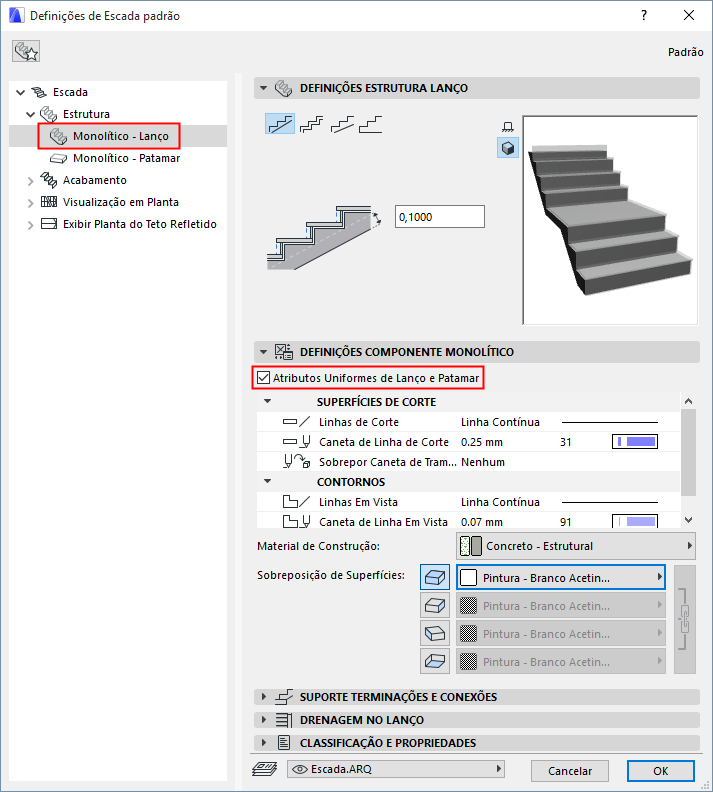This screenshot has height=792, width=713.
Task: Click the Padrão label at top right
Action: pyautogui.click(x=685, y=52)
